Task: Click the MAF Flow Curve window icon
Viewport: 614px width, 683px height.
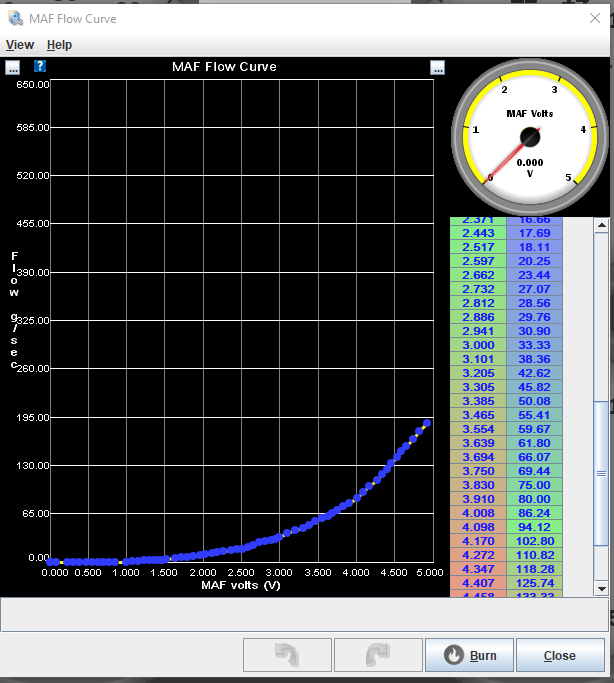Action: pyautogui.click(x=16, y=18)
